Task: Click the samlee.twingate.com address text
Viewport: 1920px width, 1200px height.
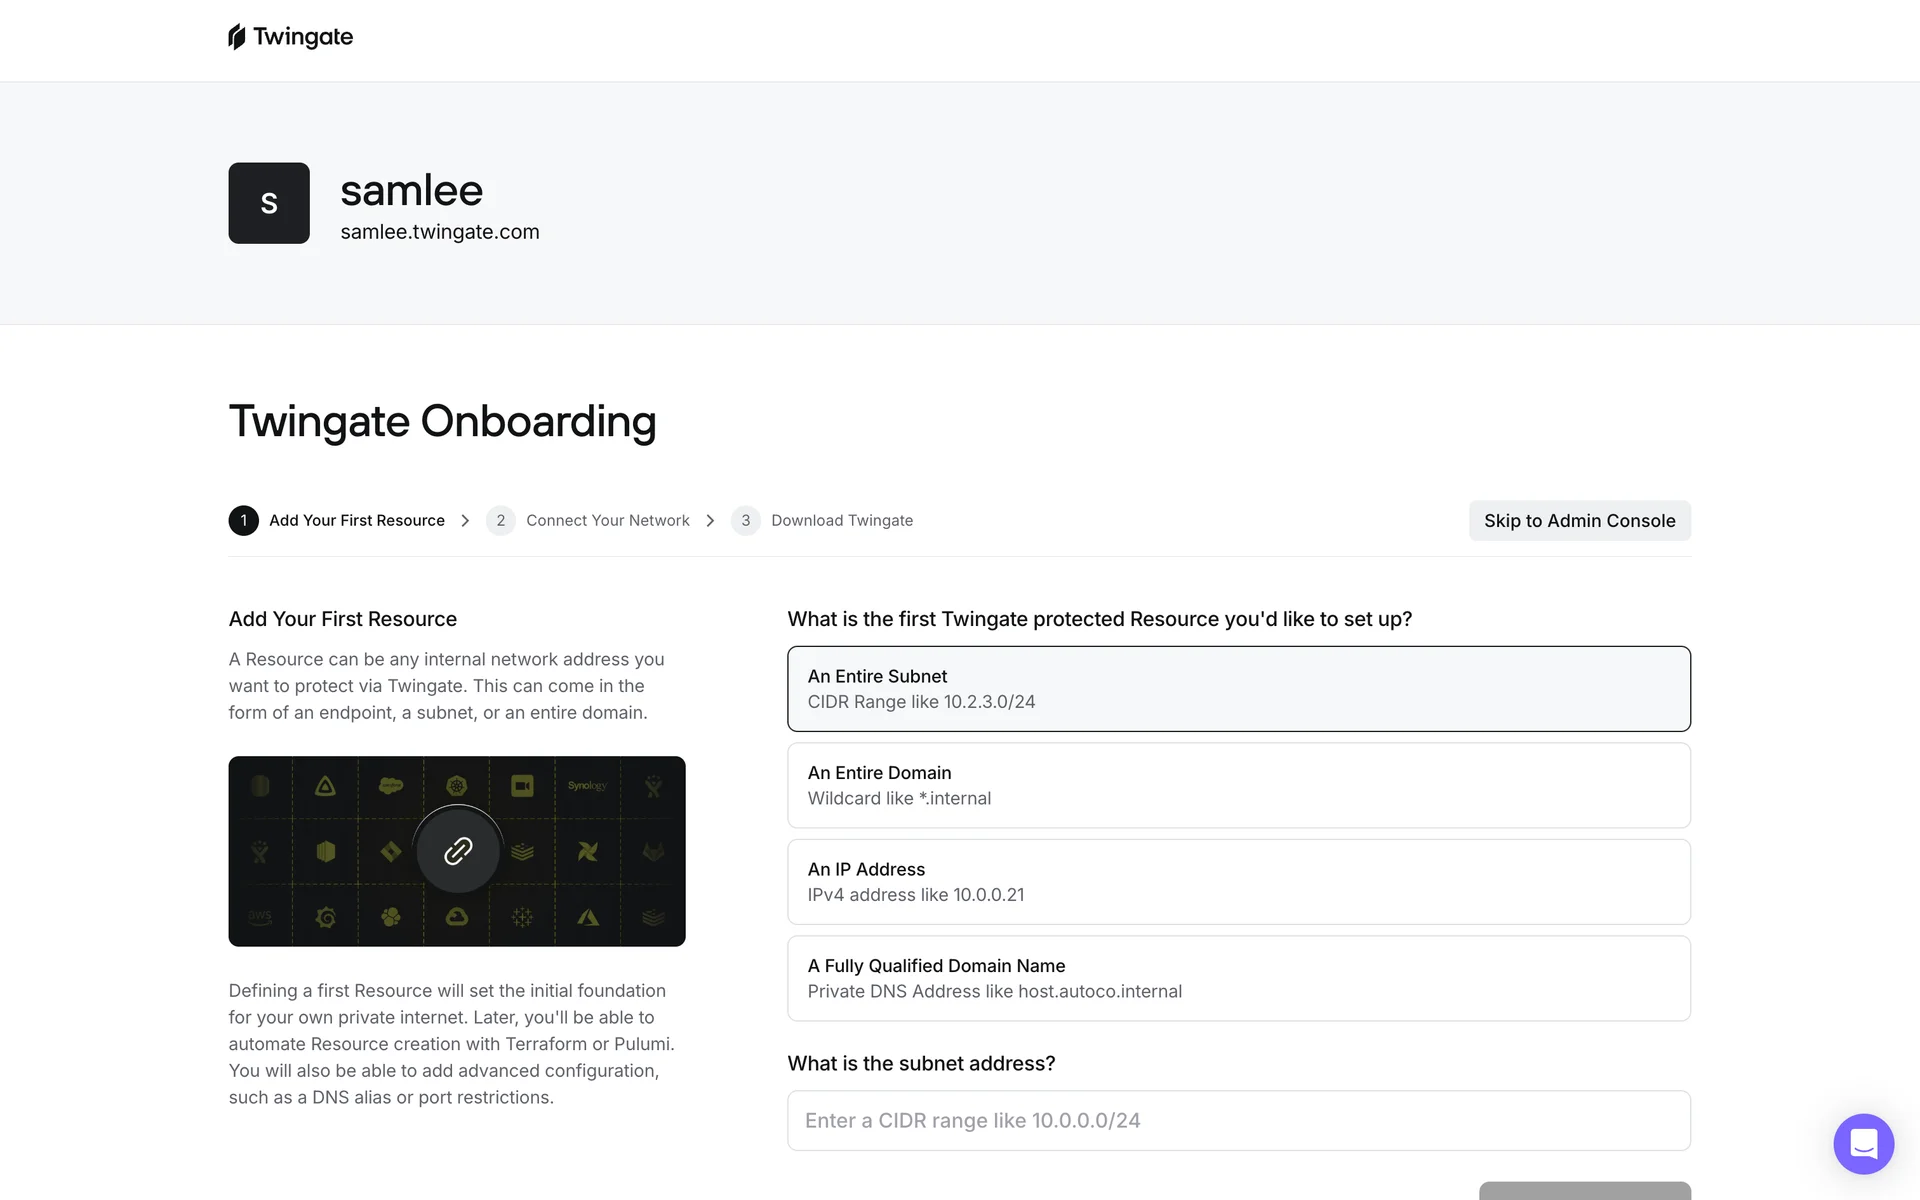Action: [x=439, y=232]
